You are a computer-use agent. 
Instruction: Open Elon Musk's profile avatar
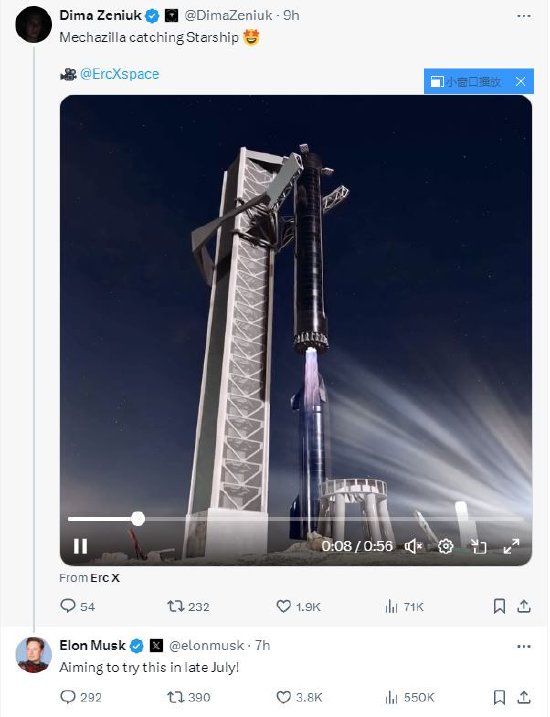(x=34, y=654)
